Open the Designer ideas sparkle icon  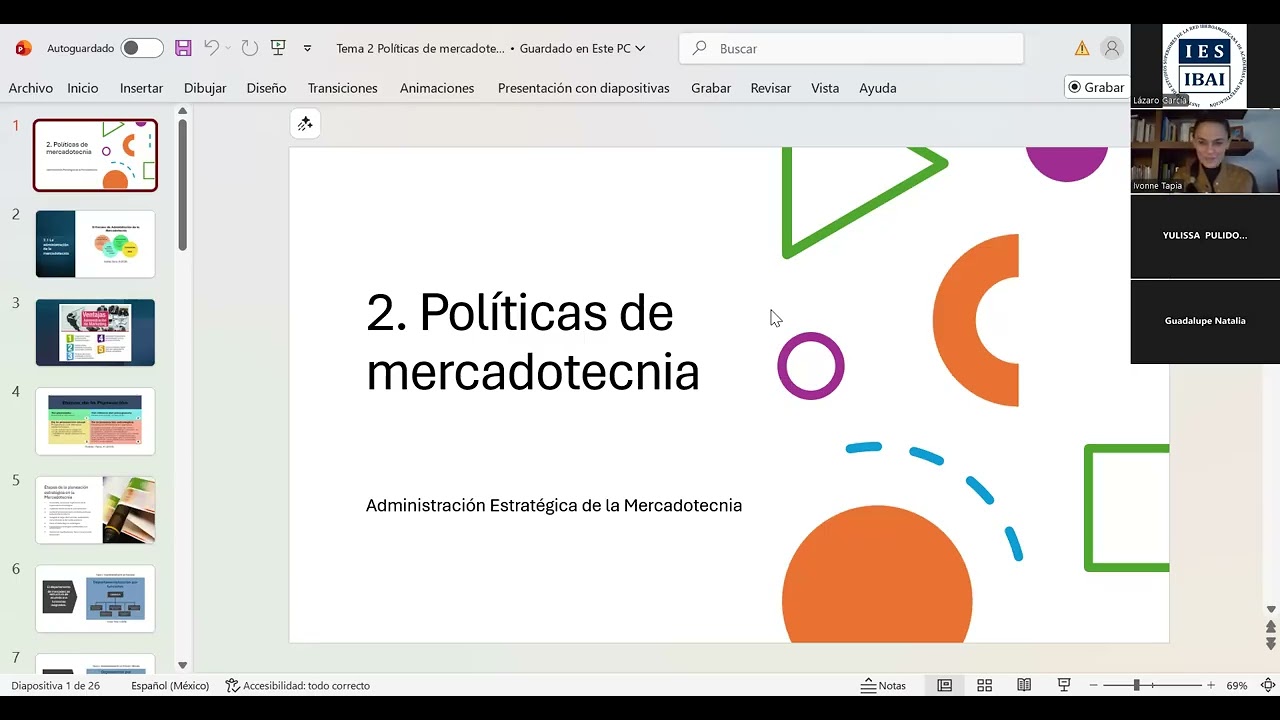point(305,123)
